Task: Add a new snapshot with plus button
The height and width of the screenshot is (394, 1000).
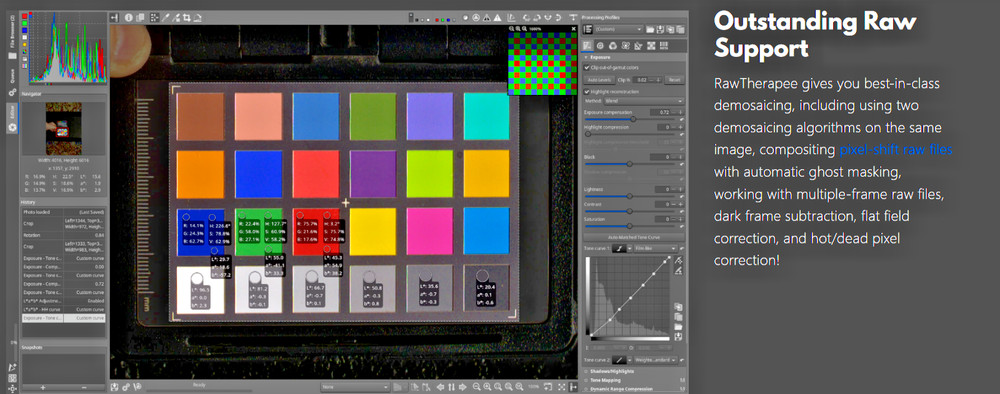Action: pos(43,387)
